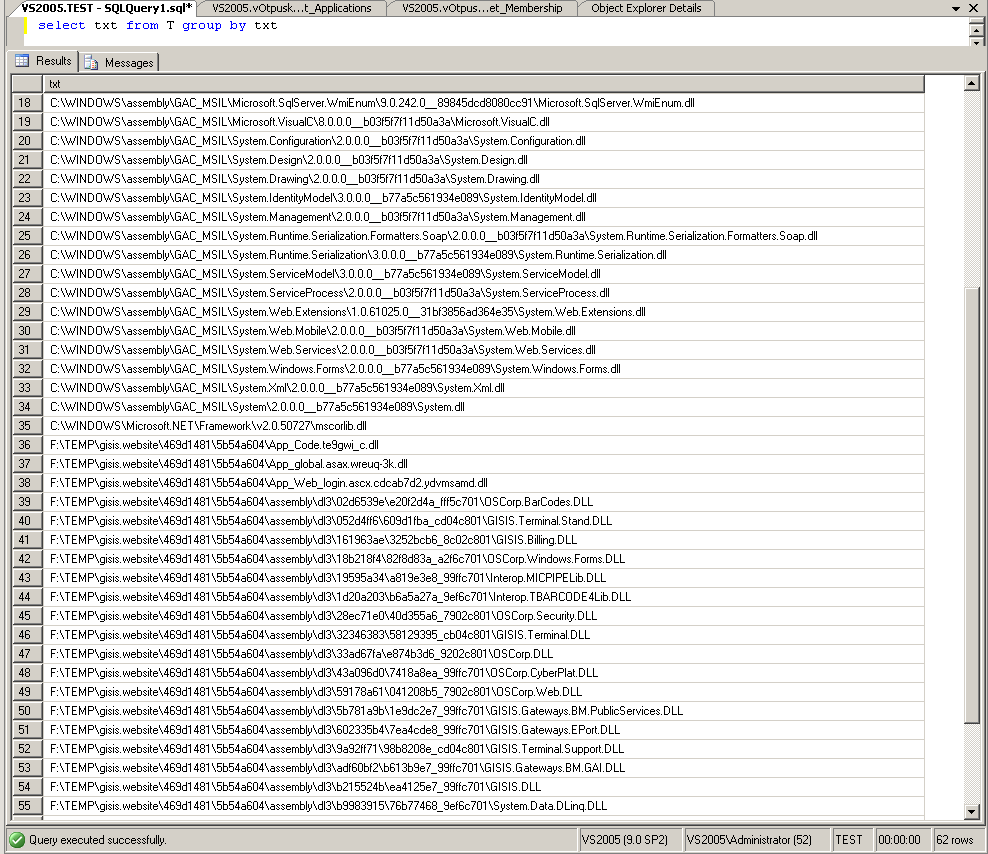The width and height of the screenshot is (988, 854).
Task: Click in the SQL query text editor
Action: click(496, 32)
